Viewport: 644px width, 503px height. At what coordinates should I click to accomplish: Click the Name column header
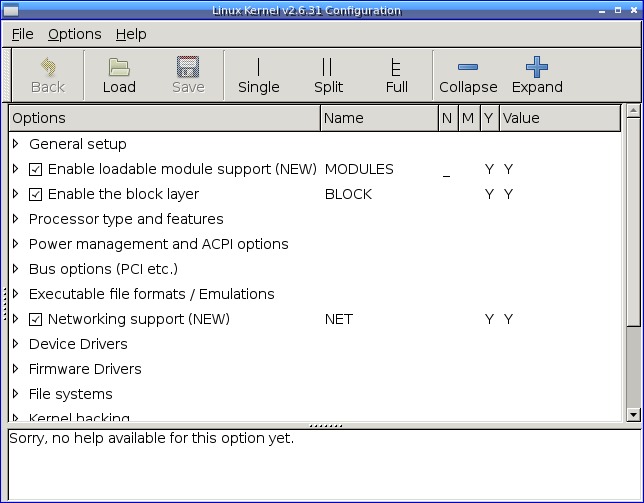pyautogui.click(x=378, y=118)
